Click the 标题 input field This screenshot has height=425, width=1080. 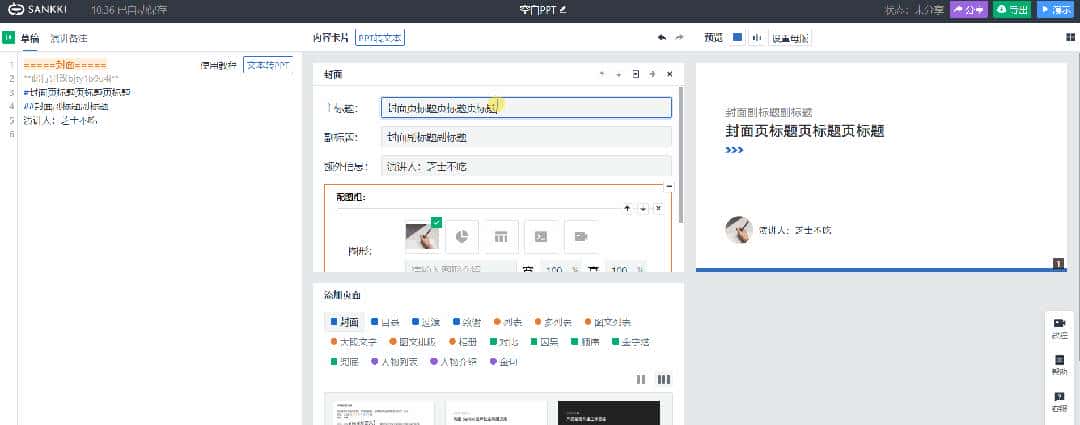point(526,108)
